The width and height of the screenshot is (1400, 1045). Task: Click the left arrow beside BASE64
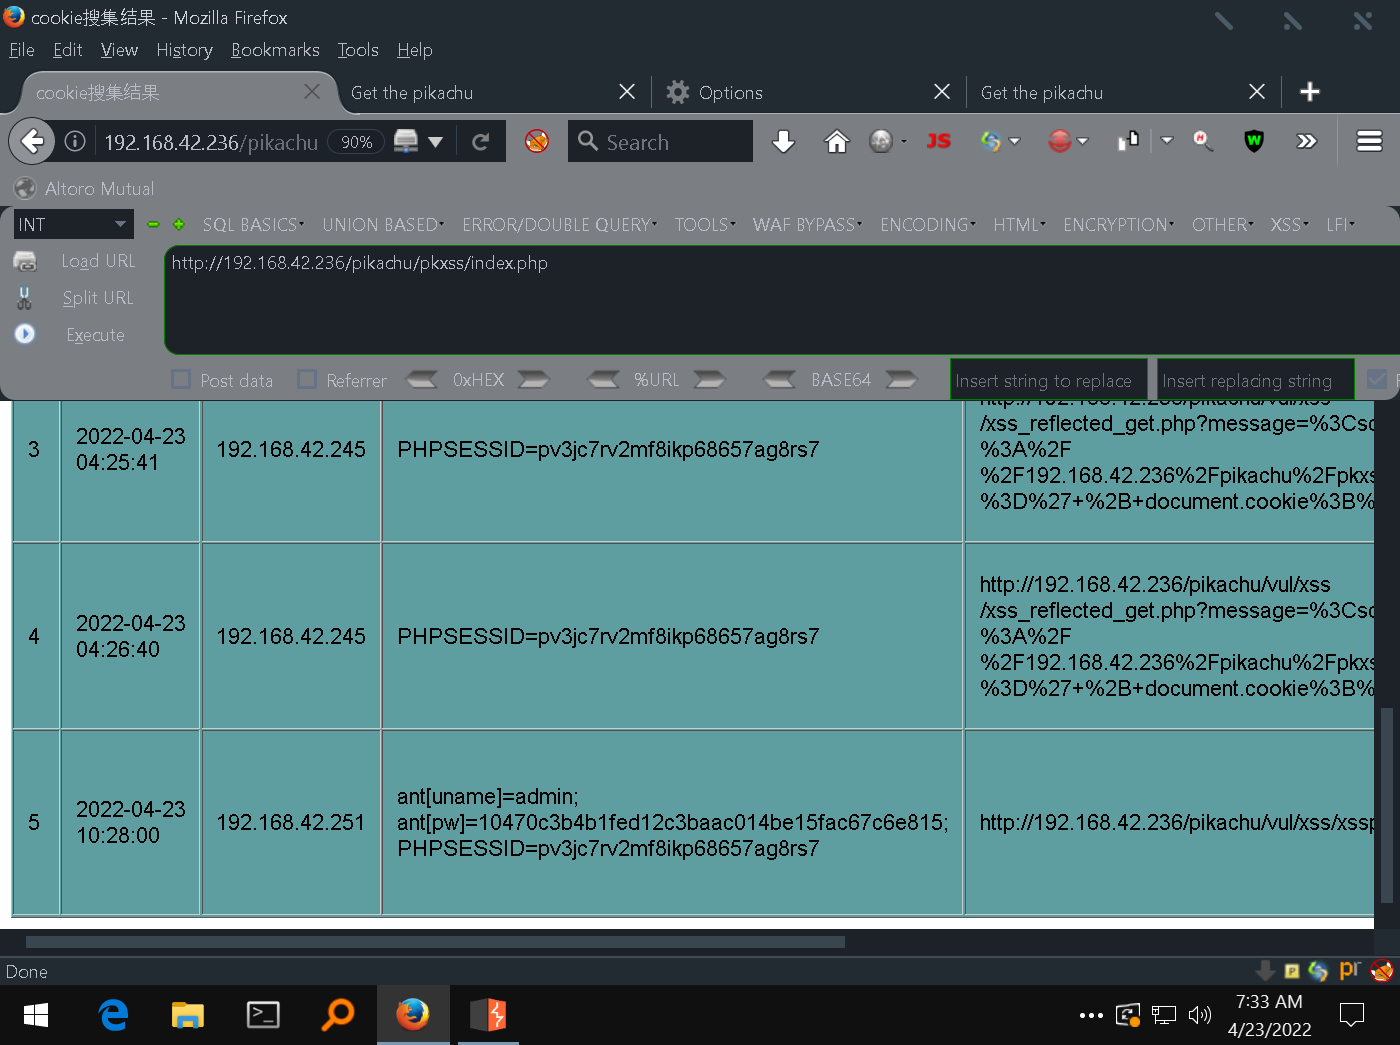click(779, 379)
